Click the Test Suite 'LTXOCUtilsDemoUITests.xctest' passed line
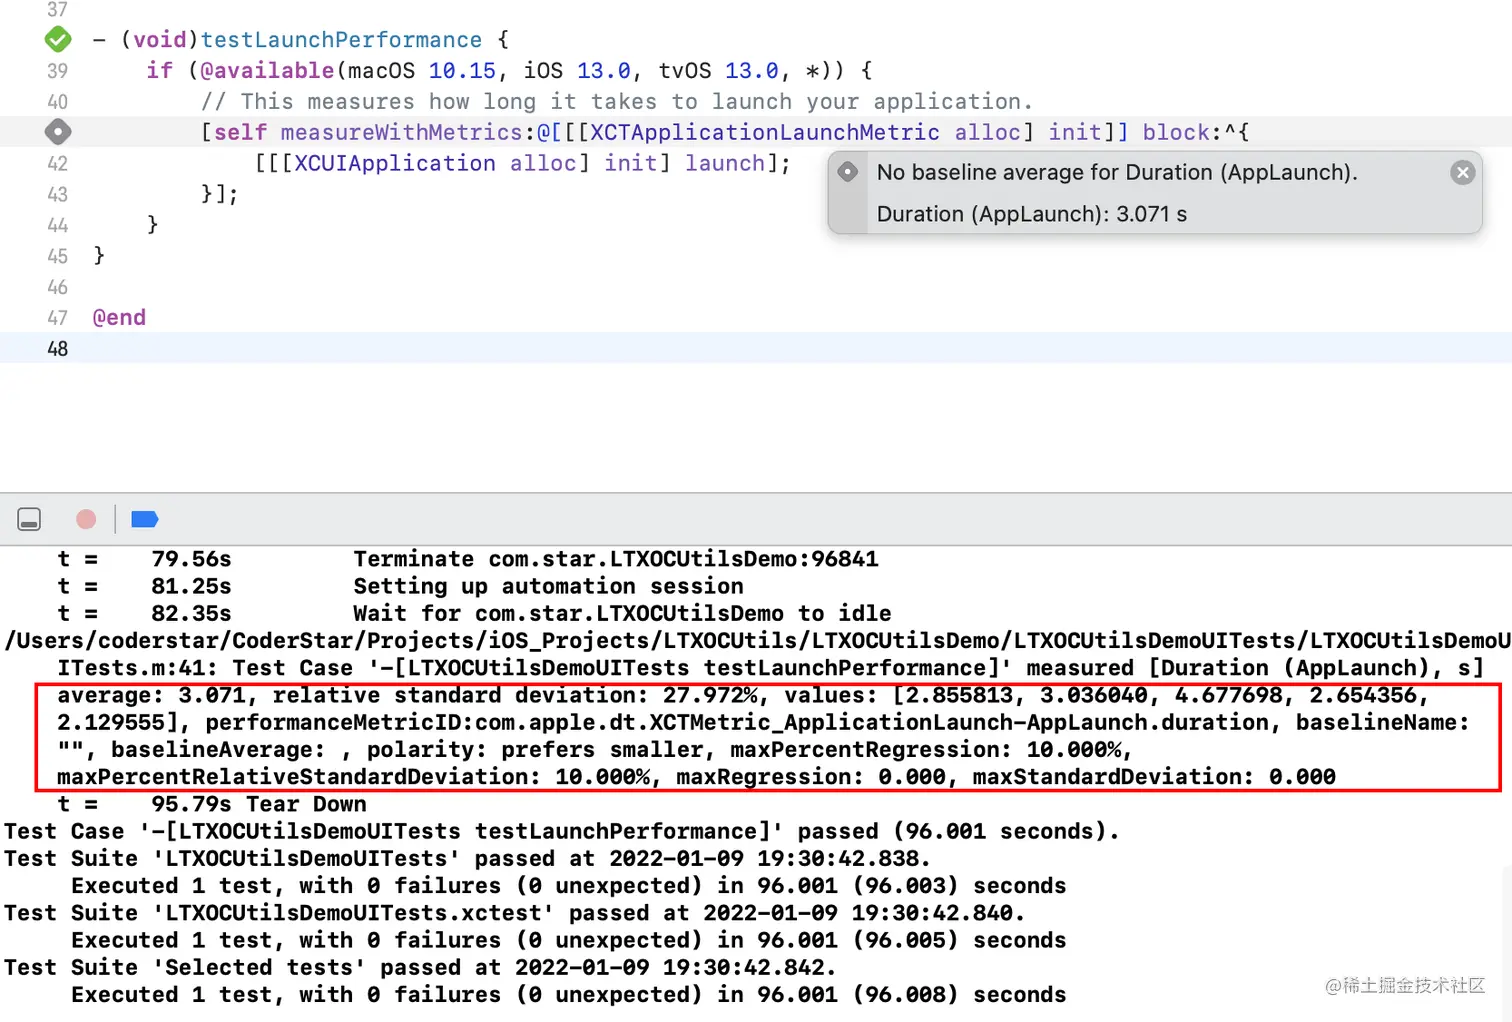 [x=515, y=913]
